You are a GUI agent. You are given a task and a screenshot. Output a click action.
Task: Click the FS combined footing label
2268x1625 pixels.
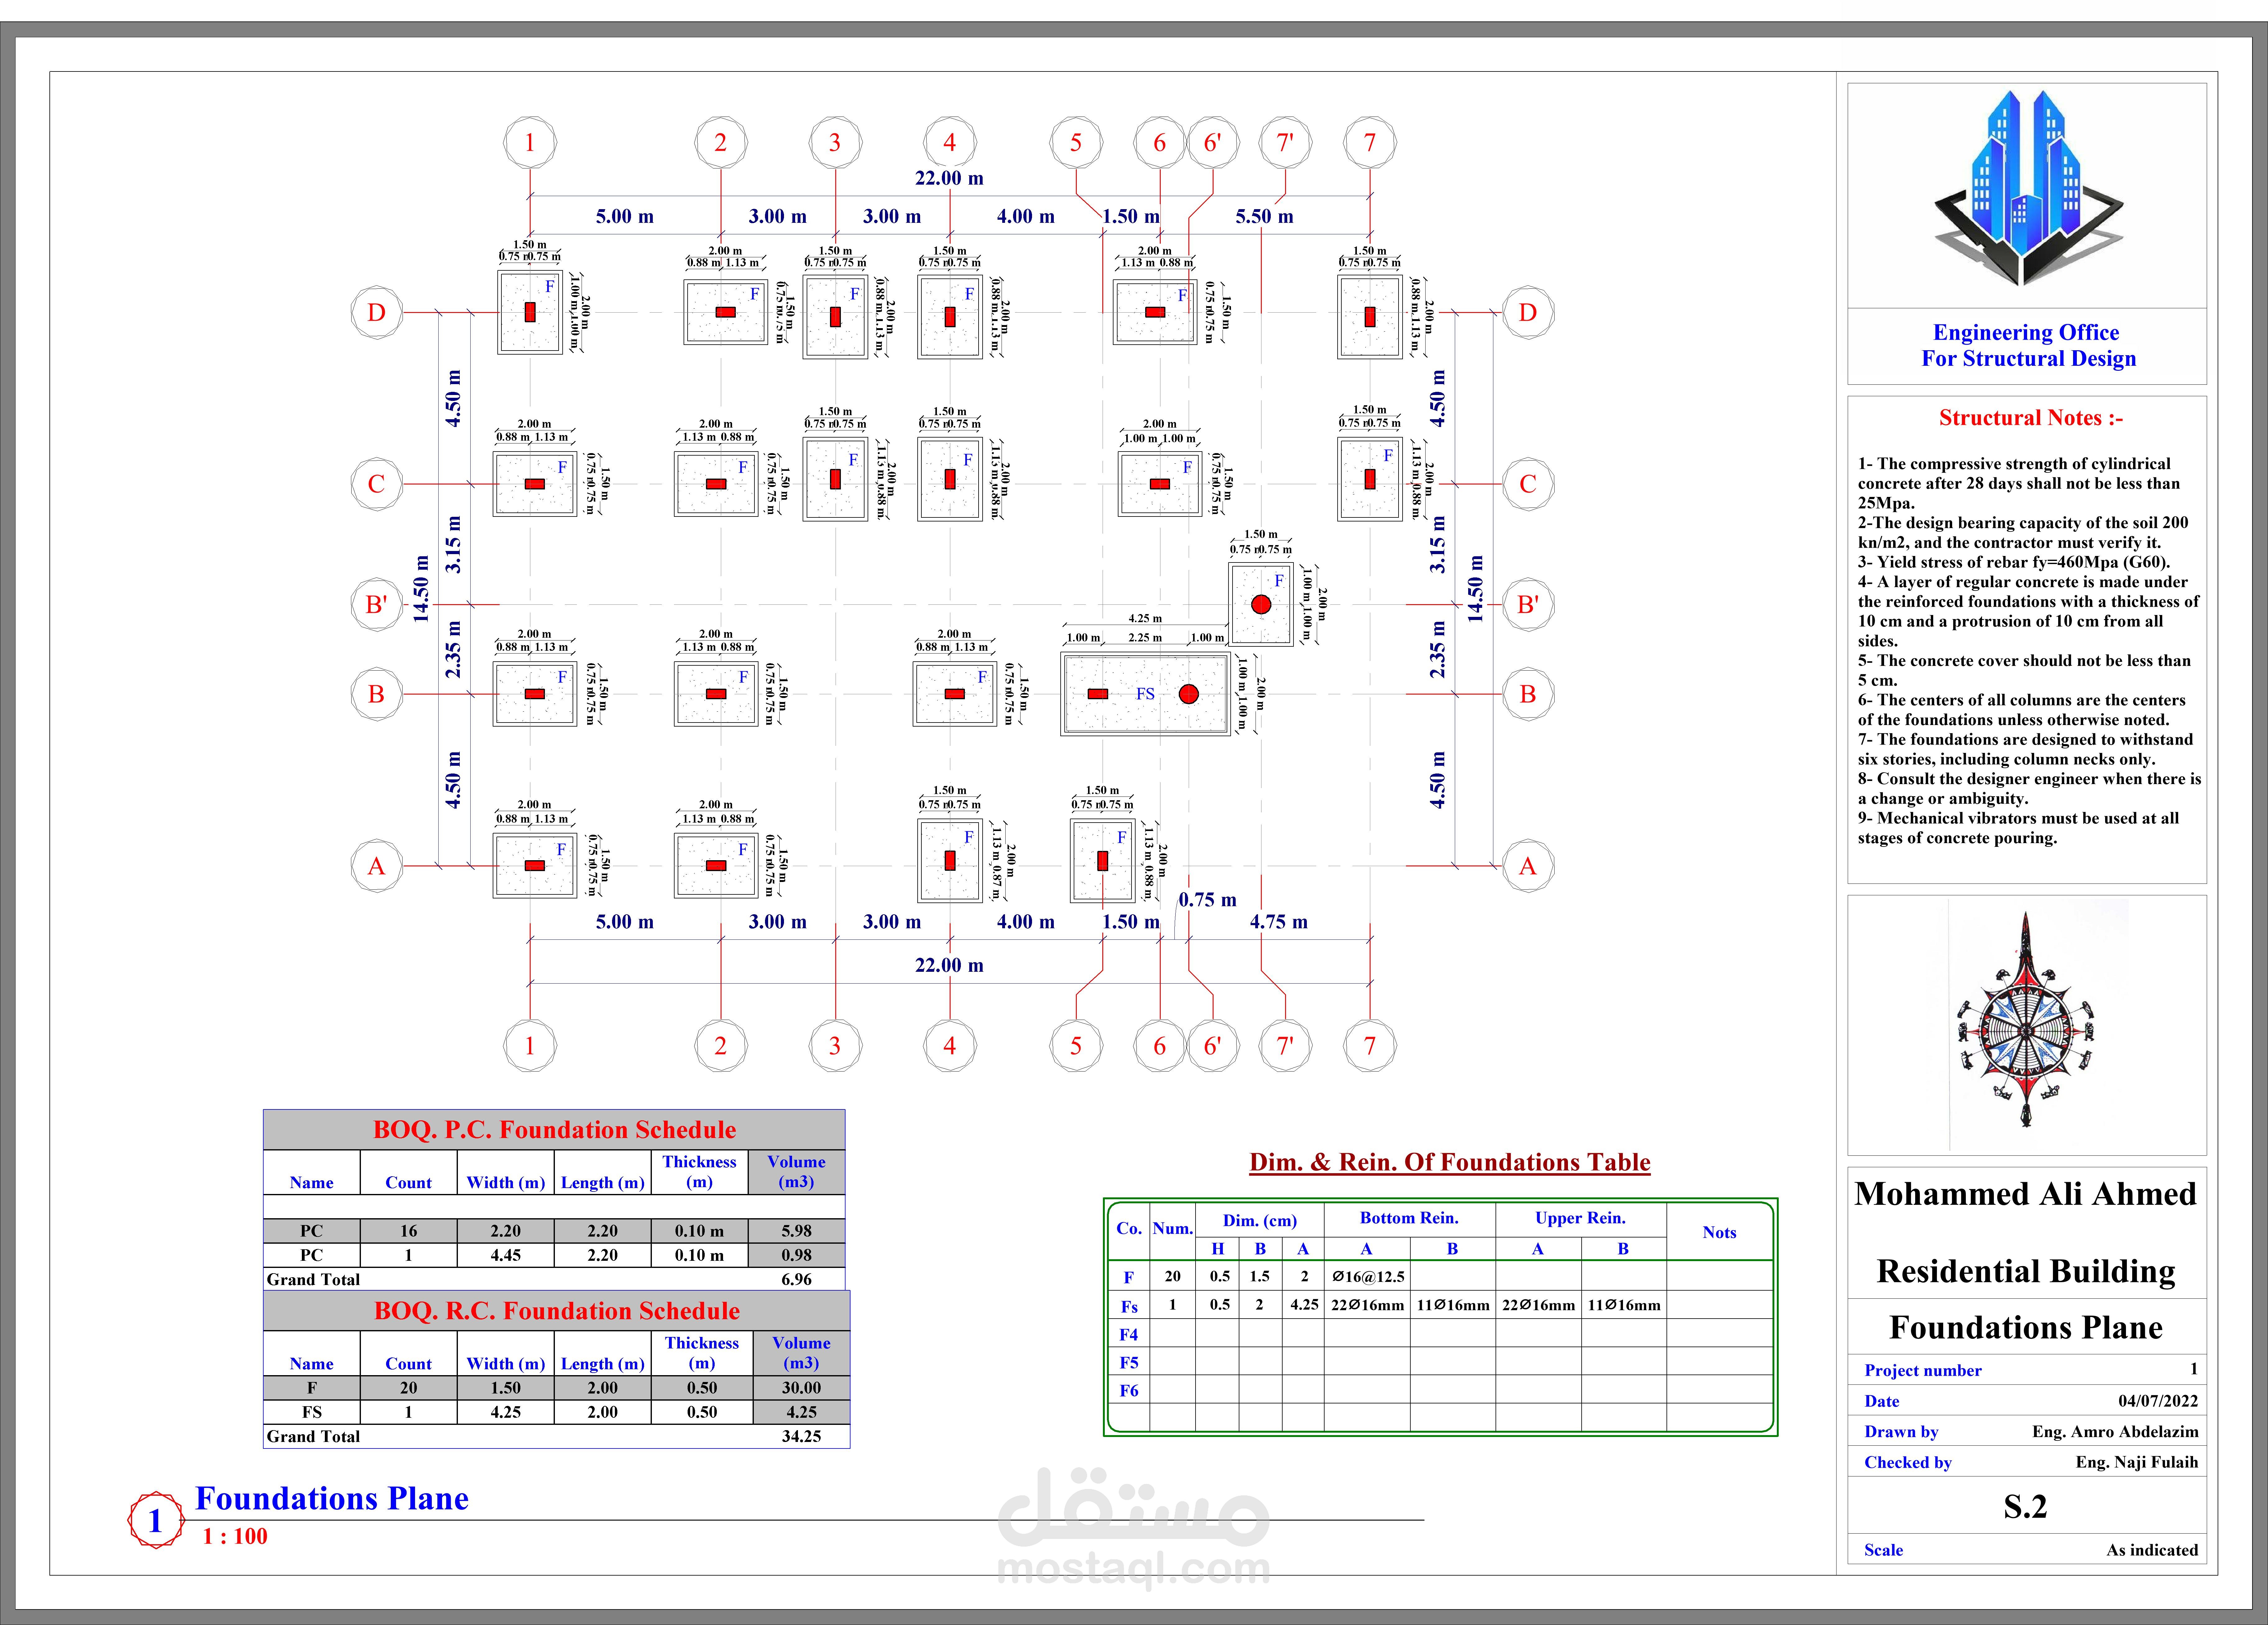[1145, 694]
